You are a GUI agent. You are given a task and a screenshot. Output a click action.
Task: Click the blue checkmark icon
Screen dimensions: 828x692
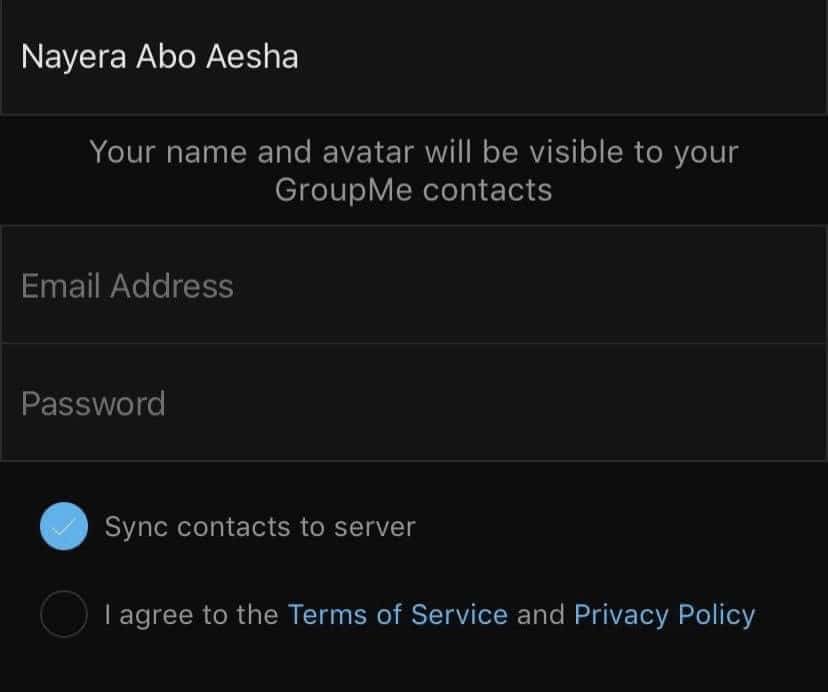click(x=64, y=526)
